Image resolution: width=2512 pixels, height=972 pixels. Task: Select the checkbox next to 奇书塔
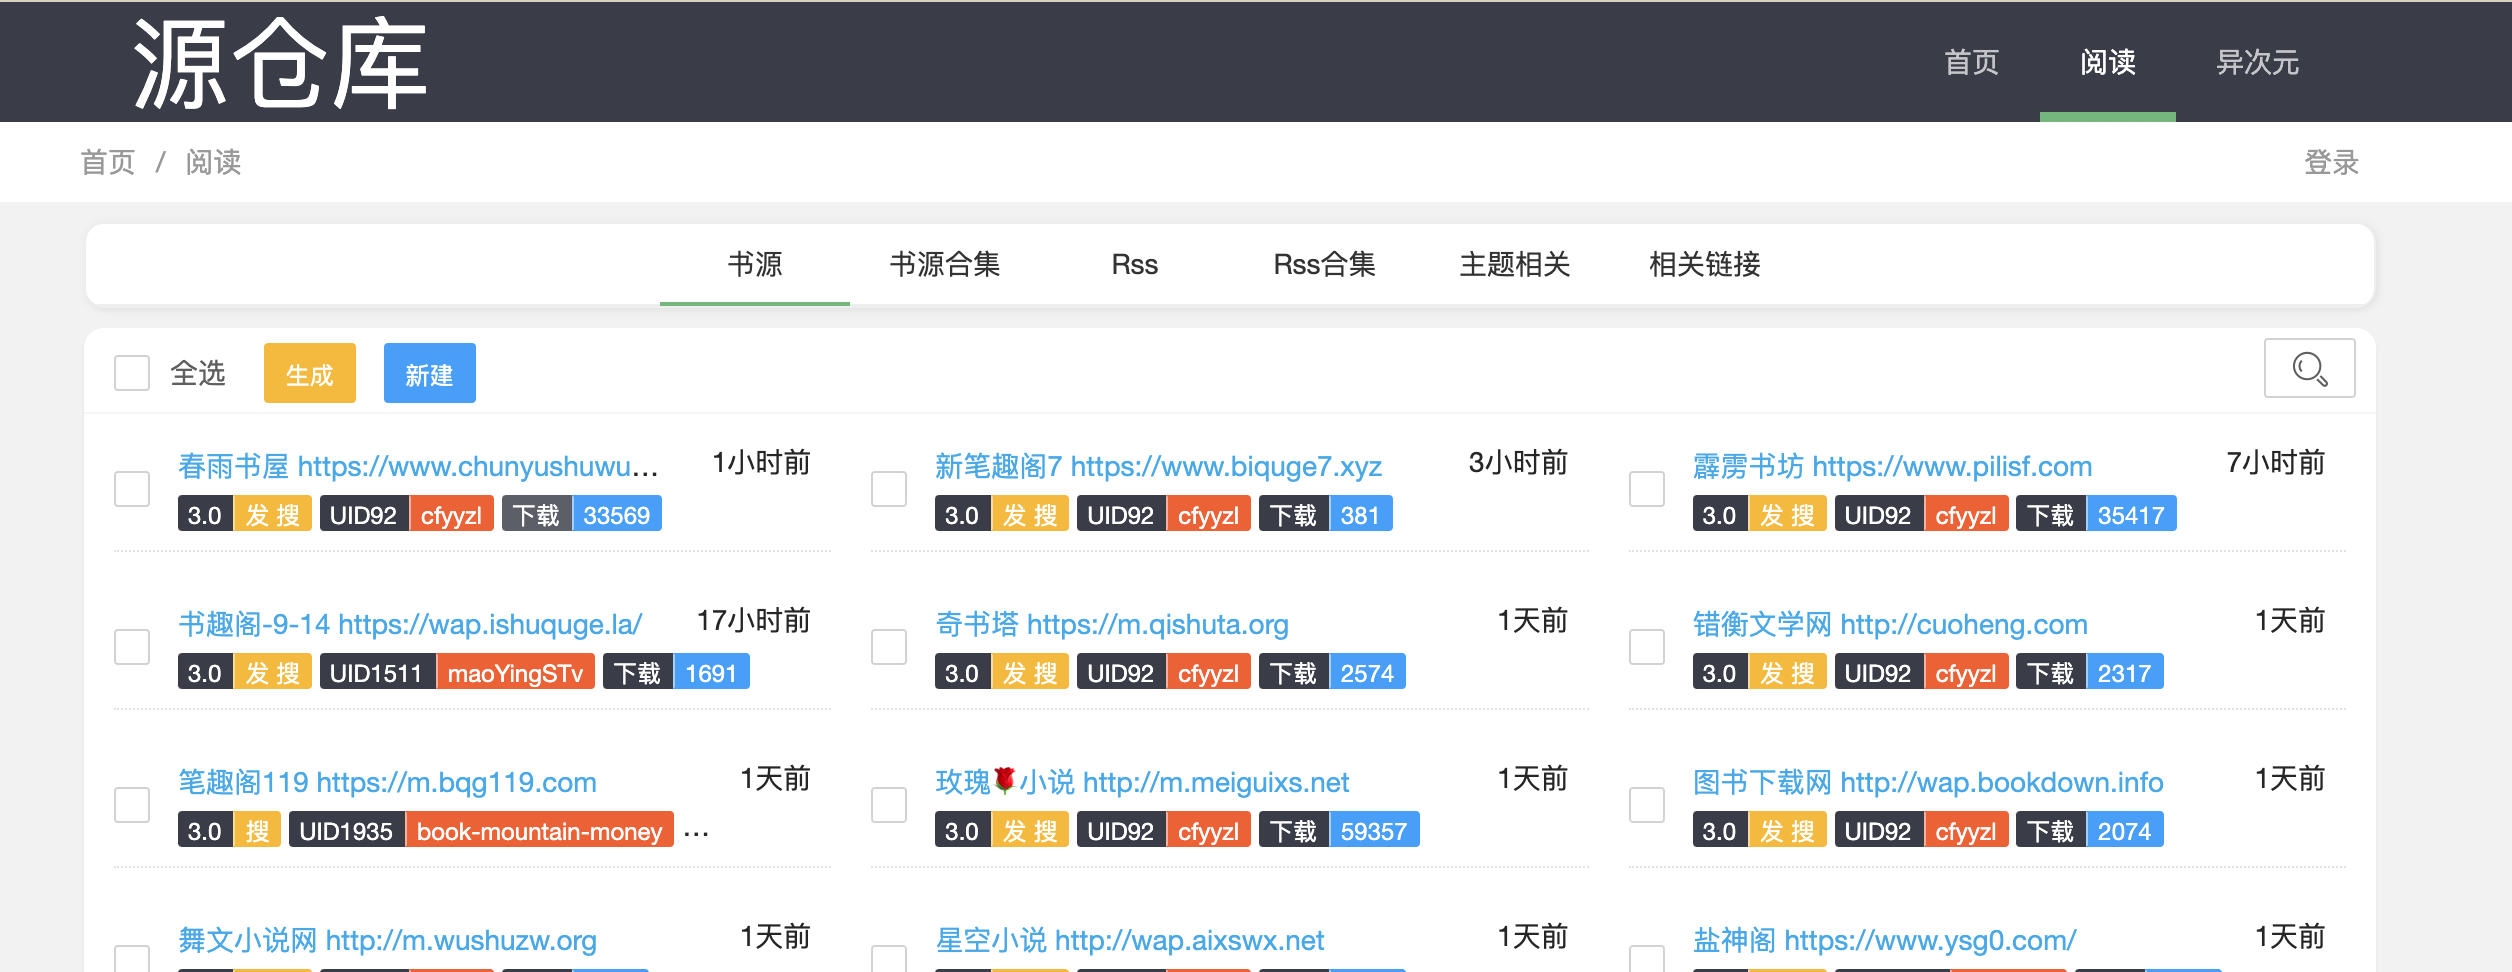click(889, 647)
